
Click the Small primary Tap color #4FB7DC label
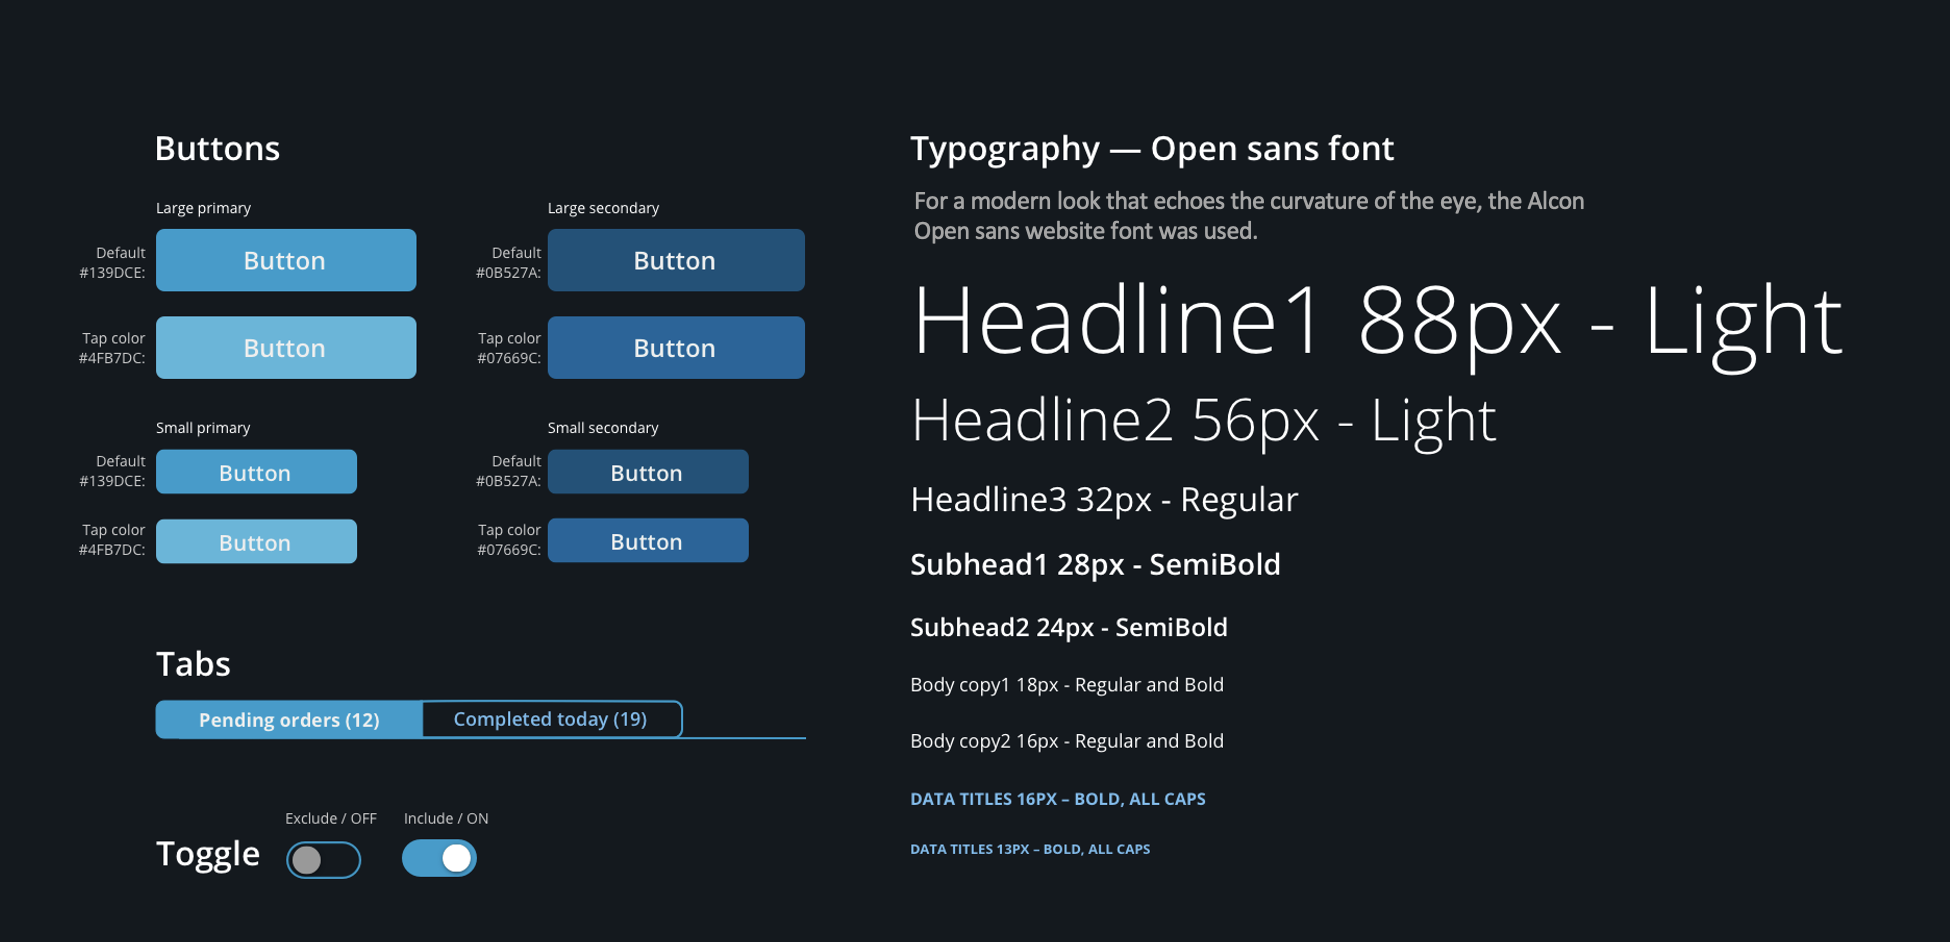point(112,540)
